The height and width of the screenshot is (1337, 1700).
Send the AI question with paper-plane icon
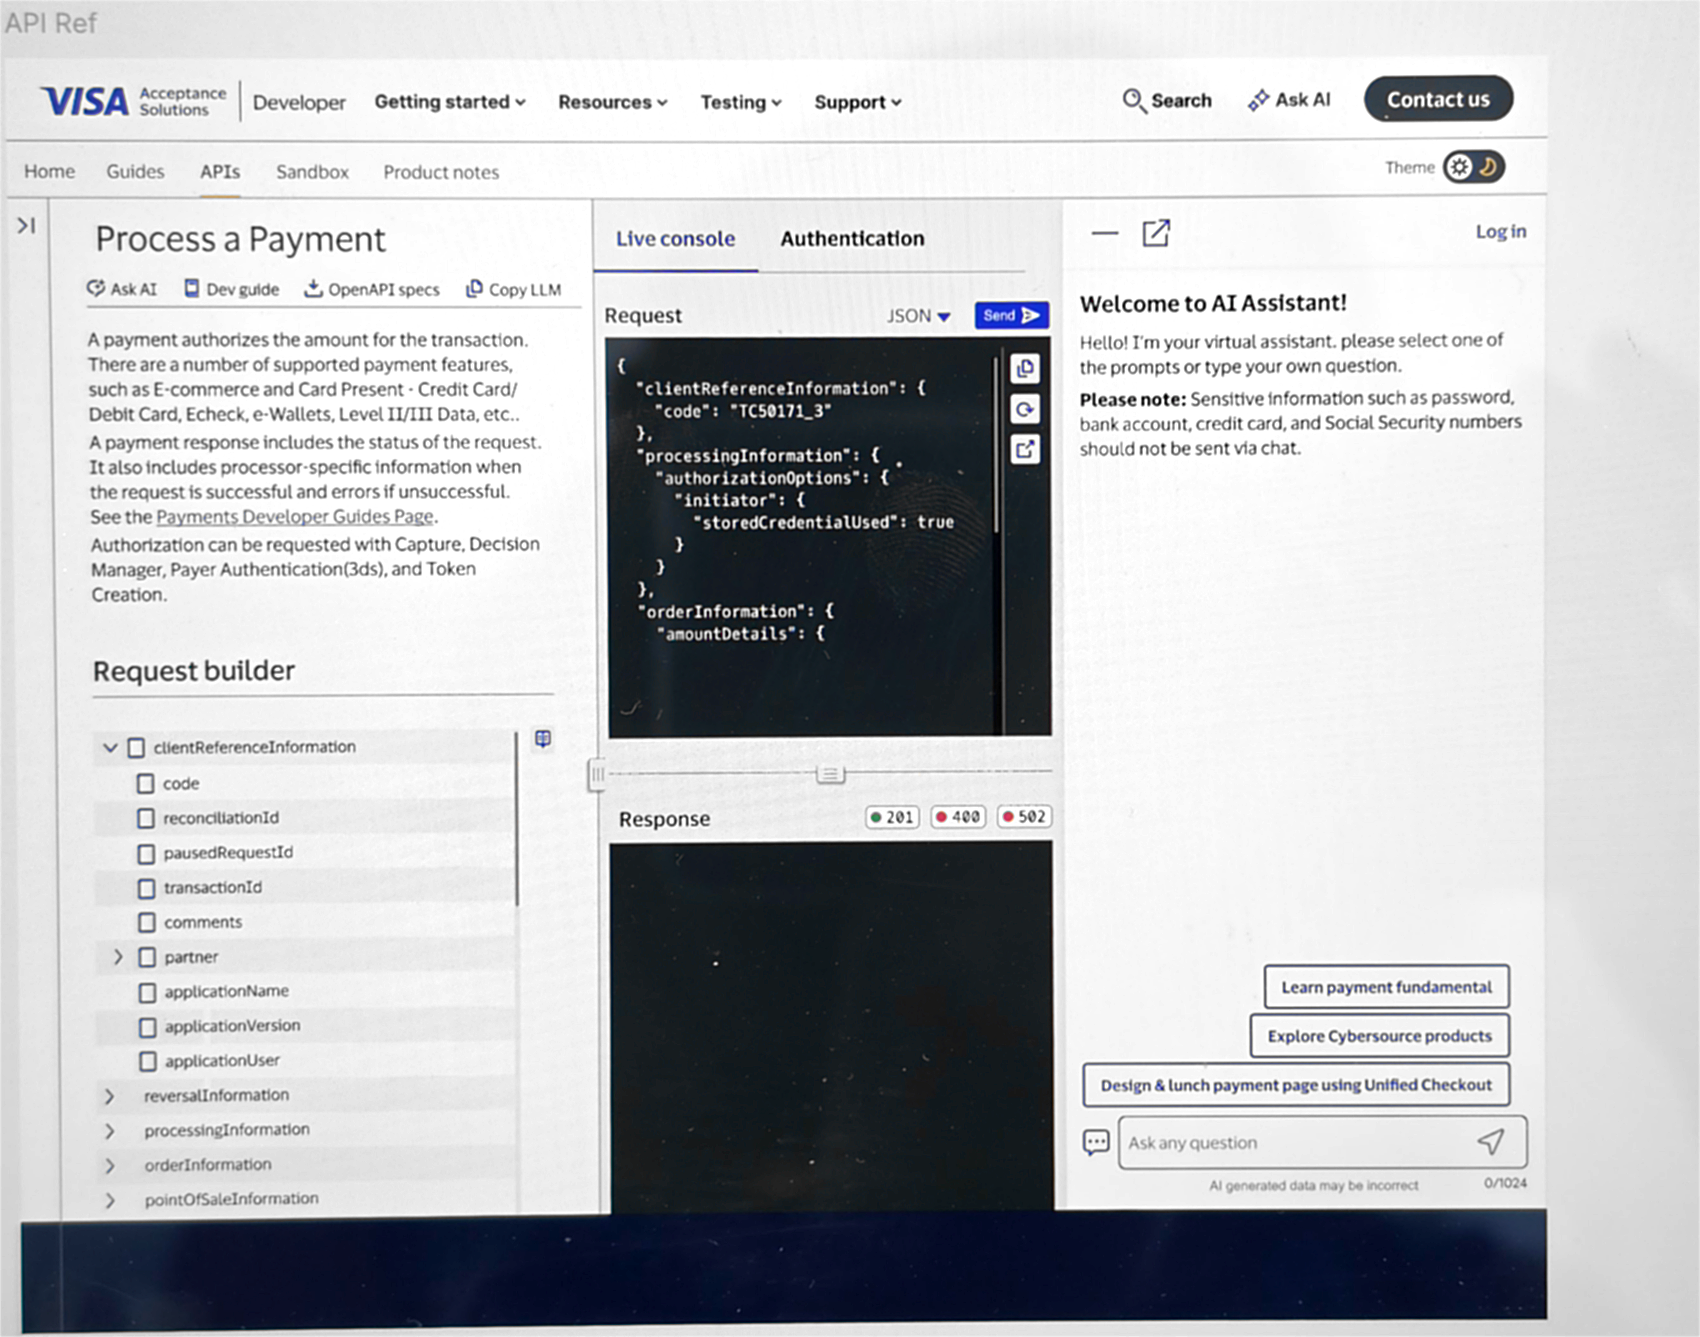[1491, 1141]
